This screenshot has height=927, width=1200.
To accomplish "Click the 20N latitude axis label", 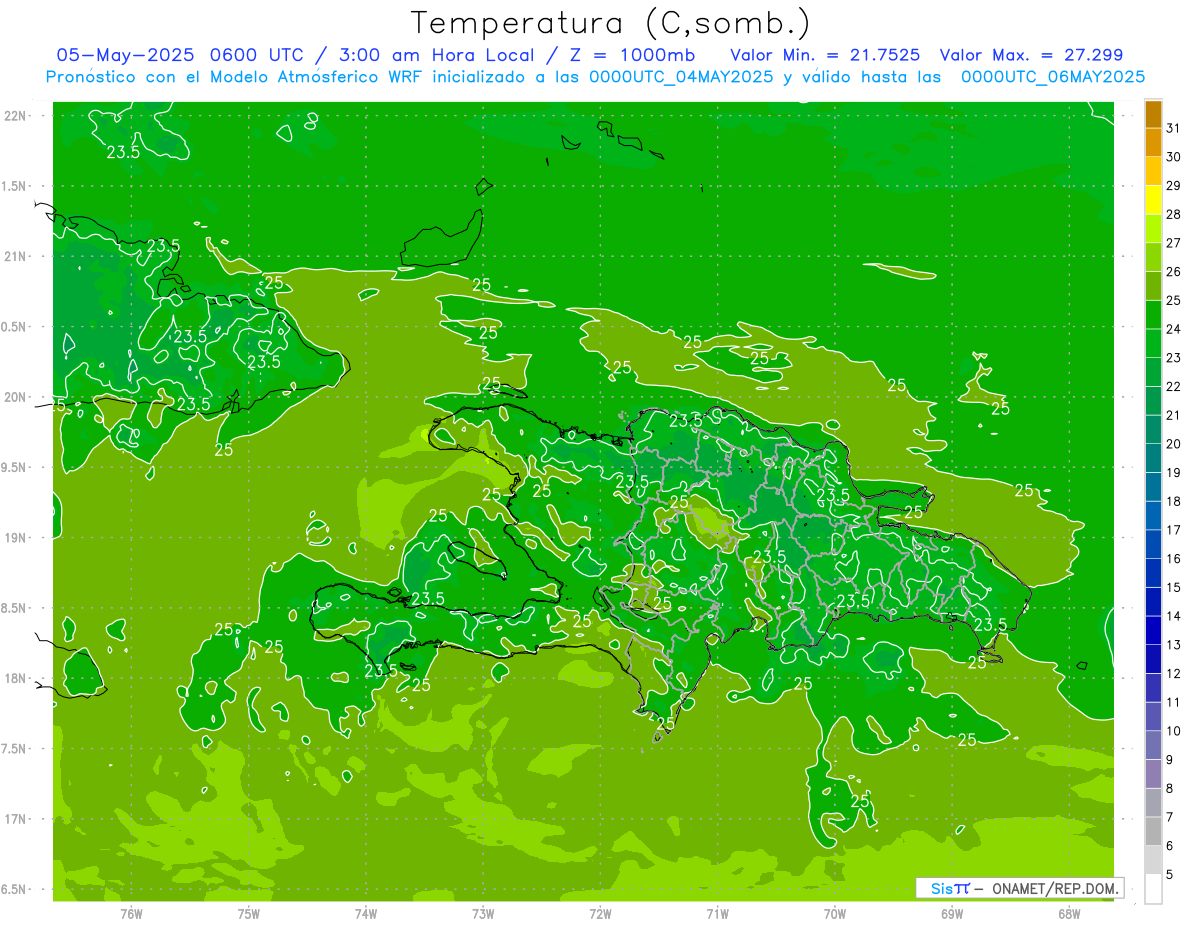I will click(17, 397).
